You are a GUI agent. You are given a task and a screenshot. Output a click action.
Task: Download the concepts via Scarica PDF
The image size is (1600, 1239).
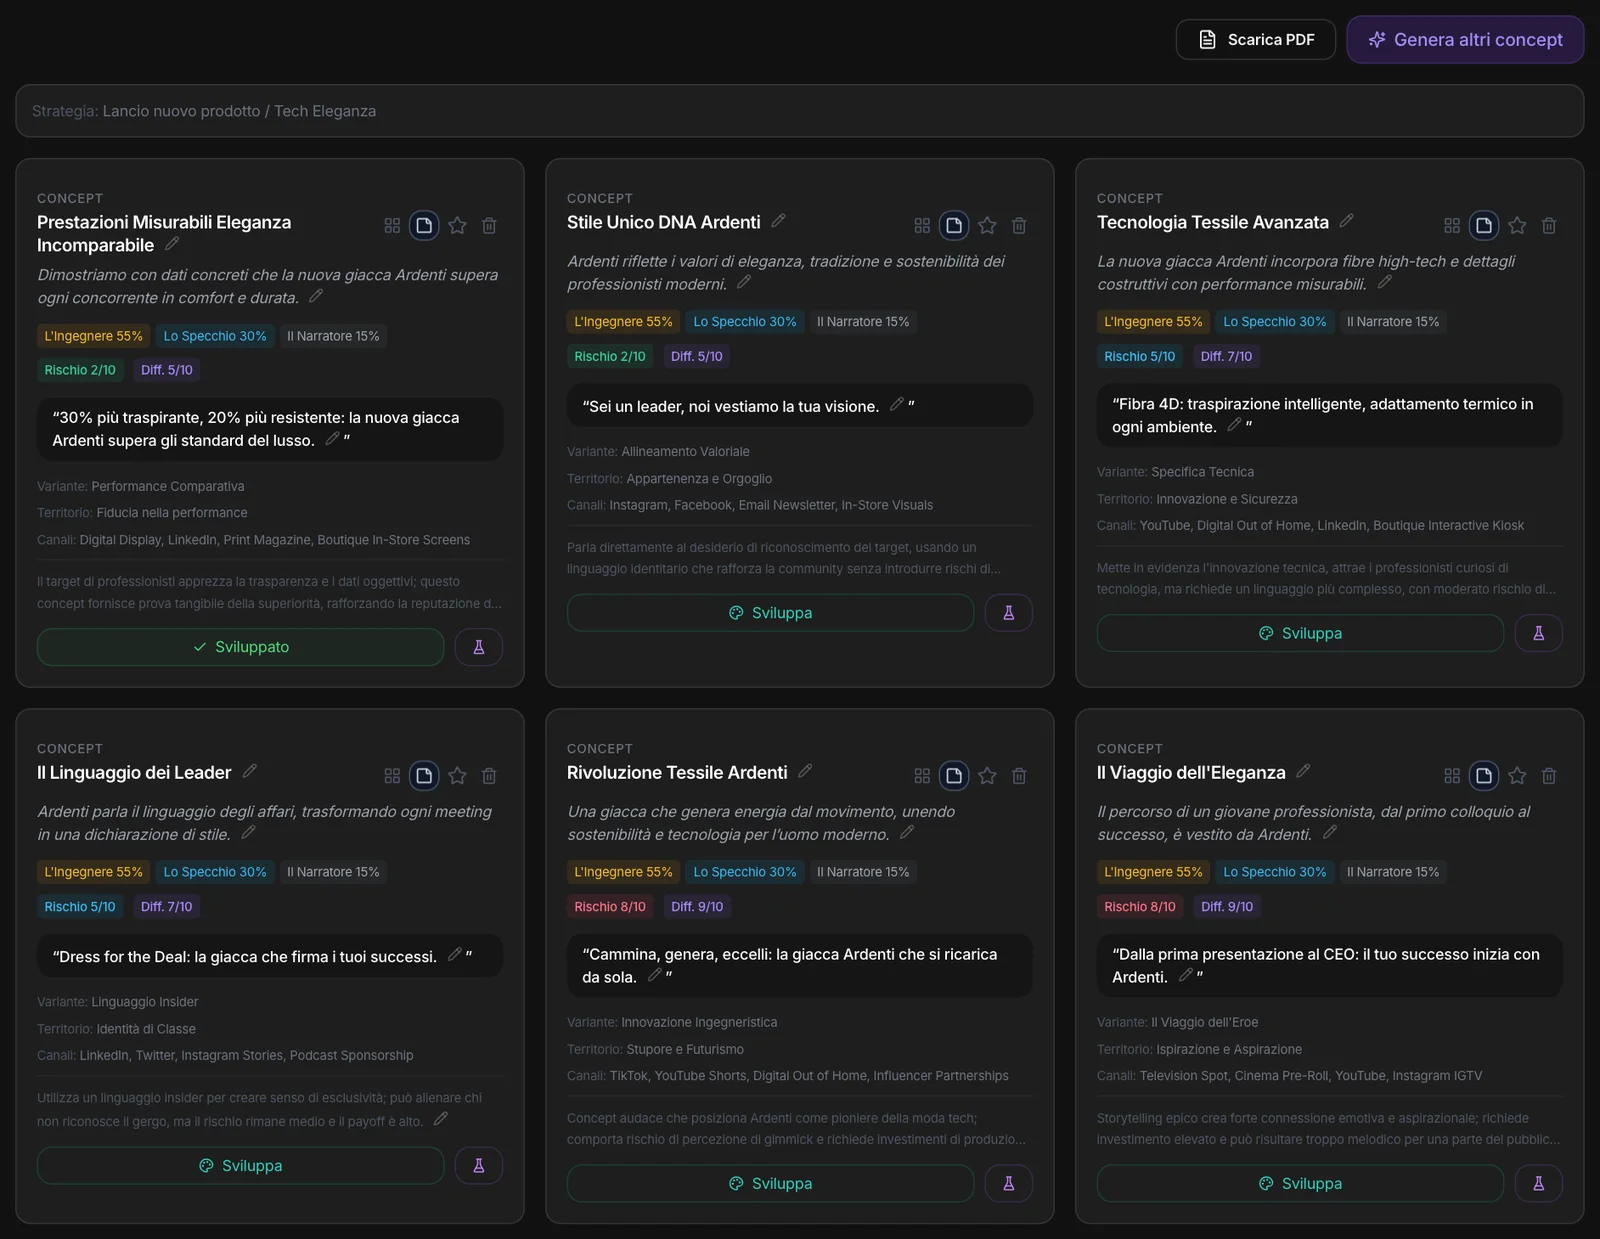coord(1256,40)
